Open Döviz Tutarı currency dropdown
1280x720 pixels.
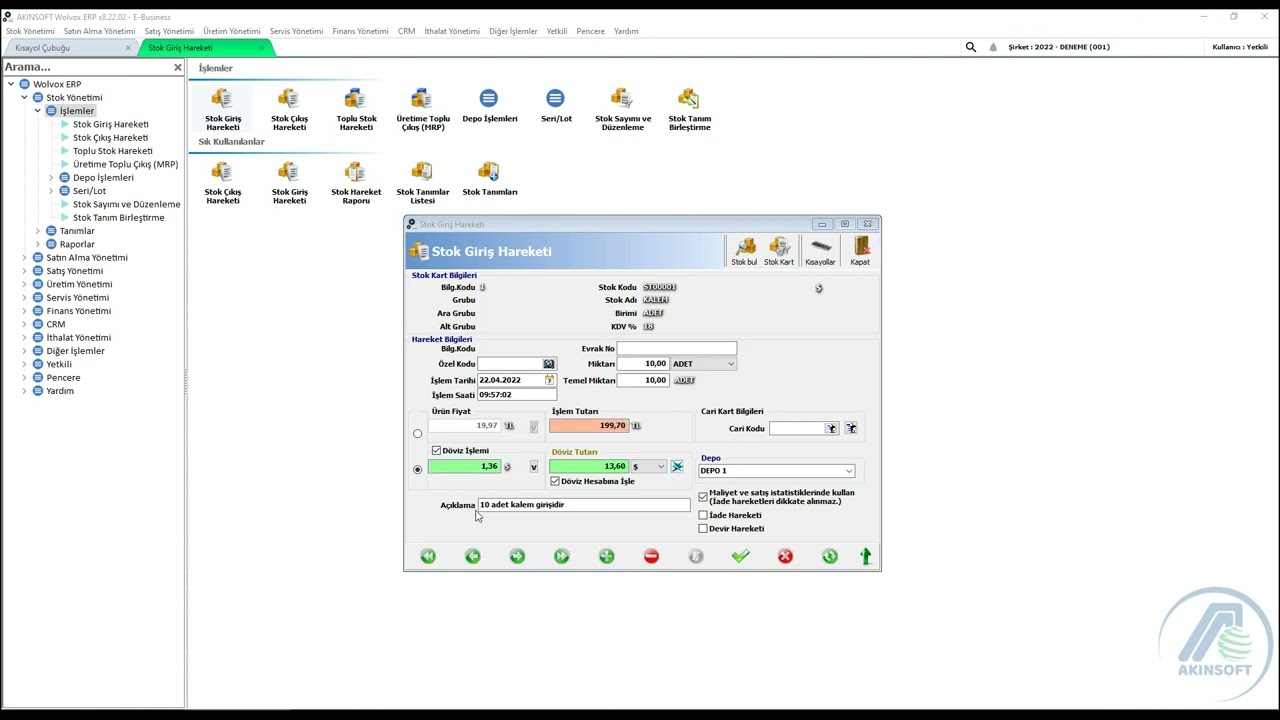coord(648,467)
